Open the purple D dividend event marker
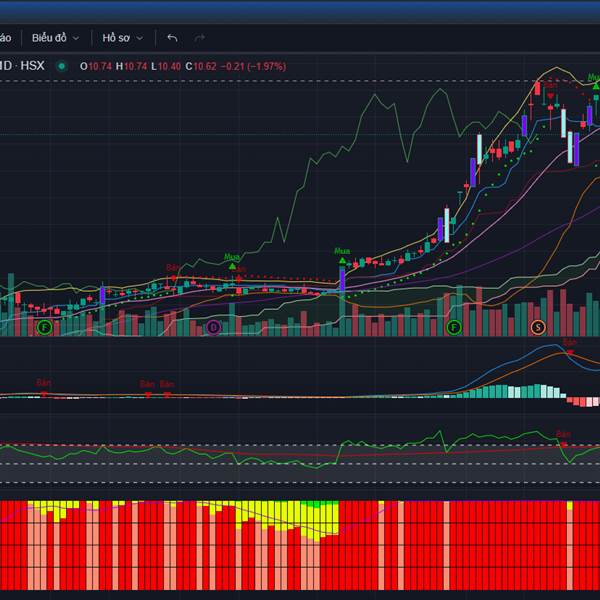Image resolution: width=600 pixels, height=600 pixels. tap(213, 327)
